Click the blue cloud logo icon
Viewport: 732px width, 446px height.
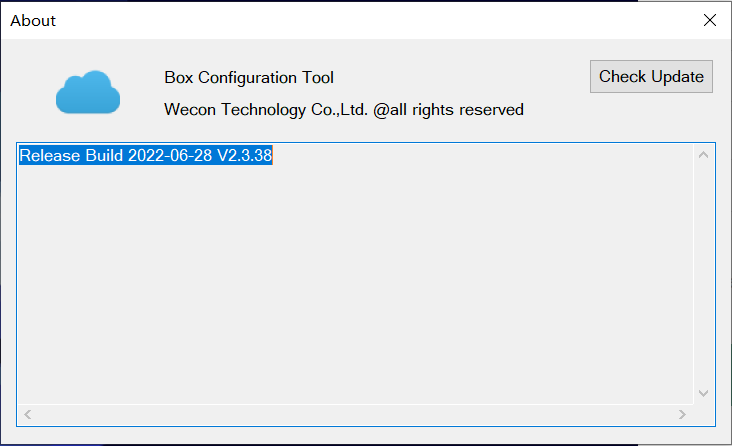tap(88, 92)
